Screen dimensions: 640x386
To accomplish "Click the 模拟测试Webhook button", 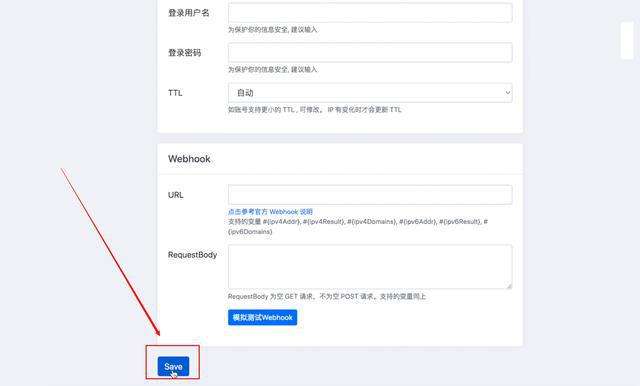I will [x=262, y=317].
